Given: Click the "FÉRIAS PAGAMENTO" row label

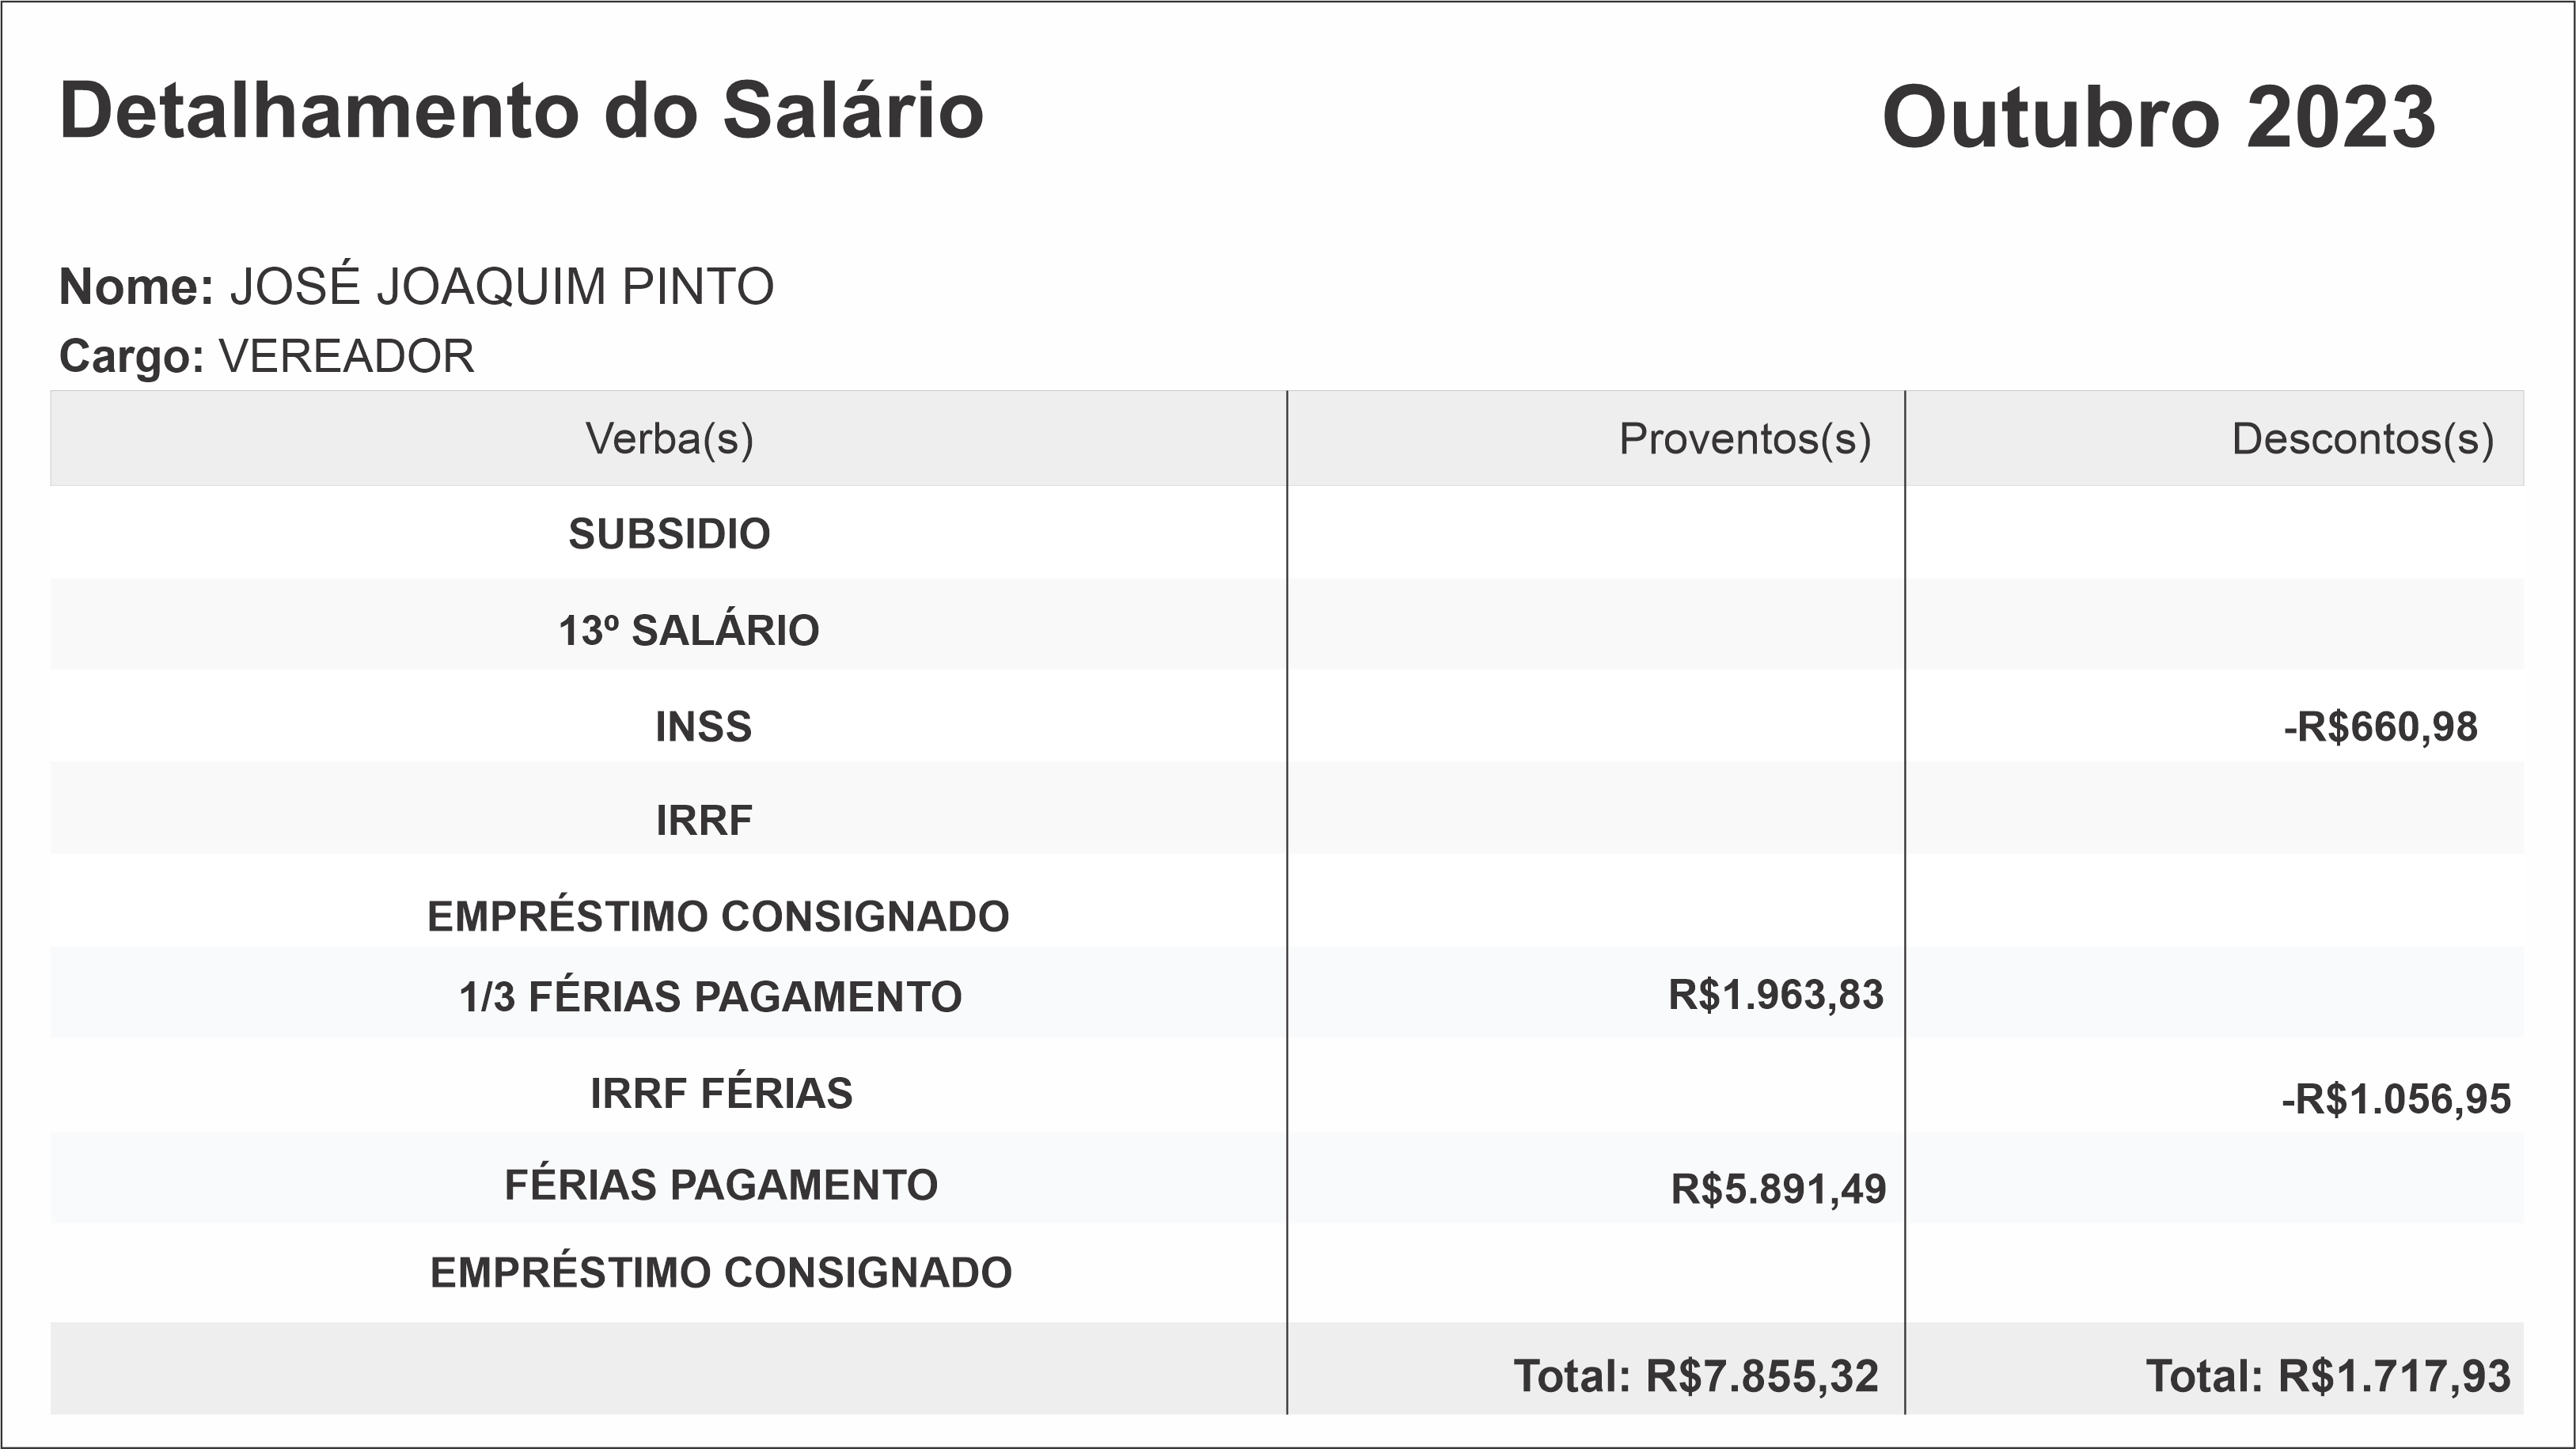Looking at the screenshot, I should tap(721, 1185).
